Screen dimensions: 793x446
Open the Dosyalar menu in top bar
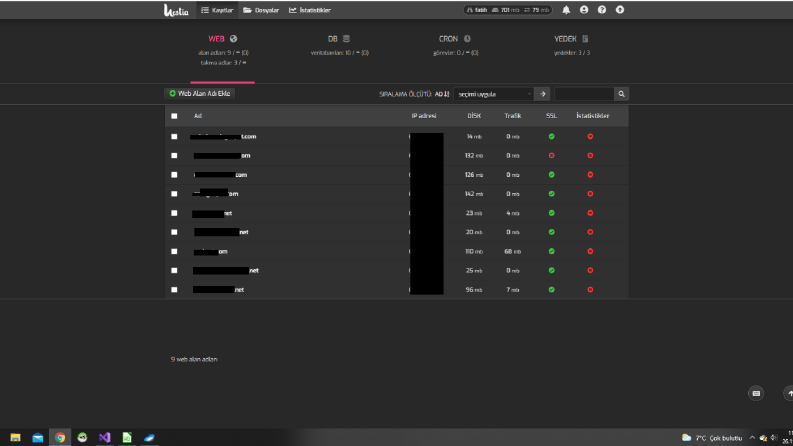click(x=261, y=10)
